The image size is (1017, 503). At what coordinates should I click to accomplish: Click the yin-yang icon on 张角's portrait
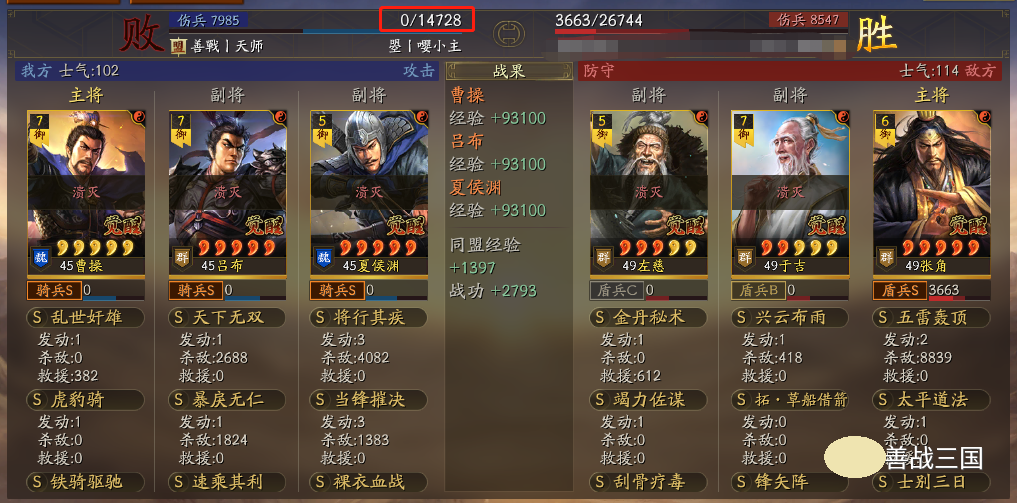pos(984,117)
